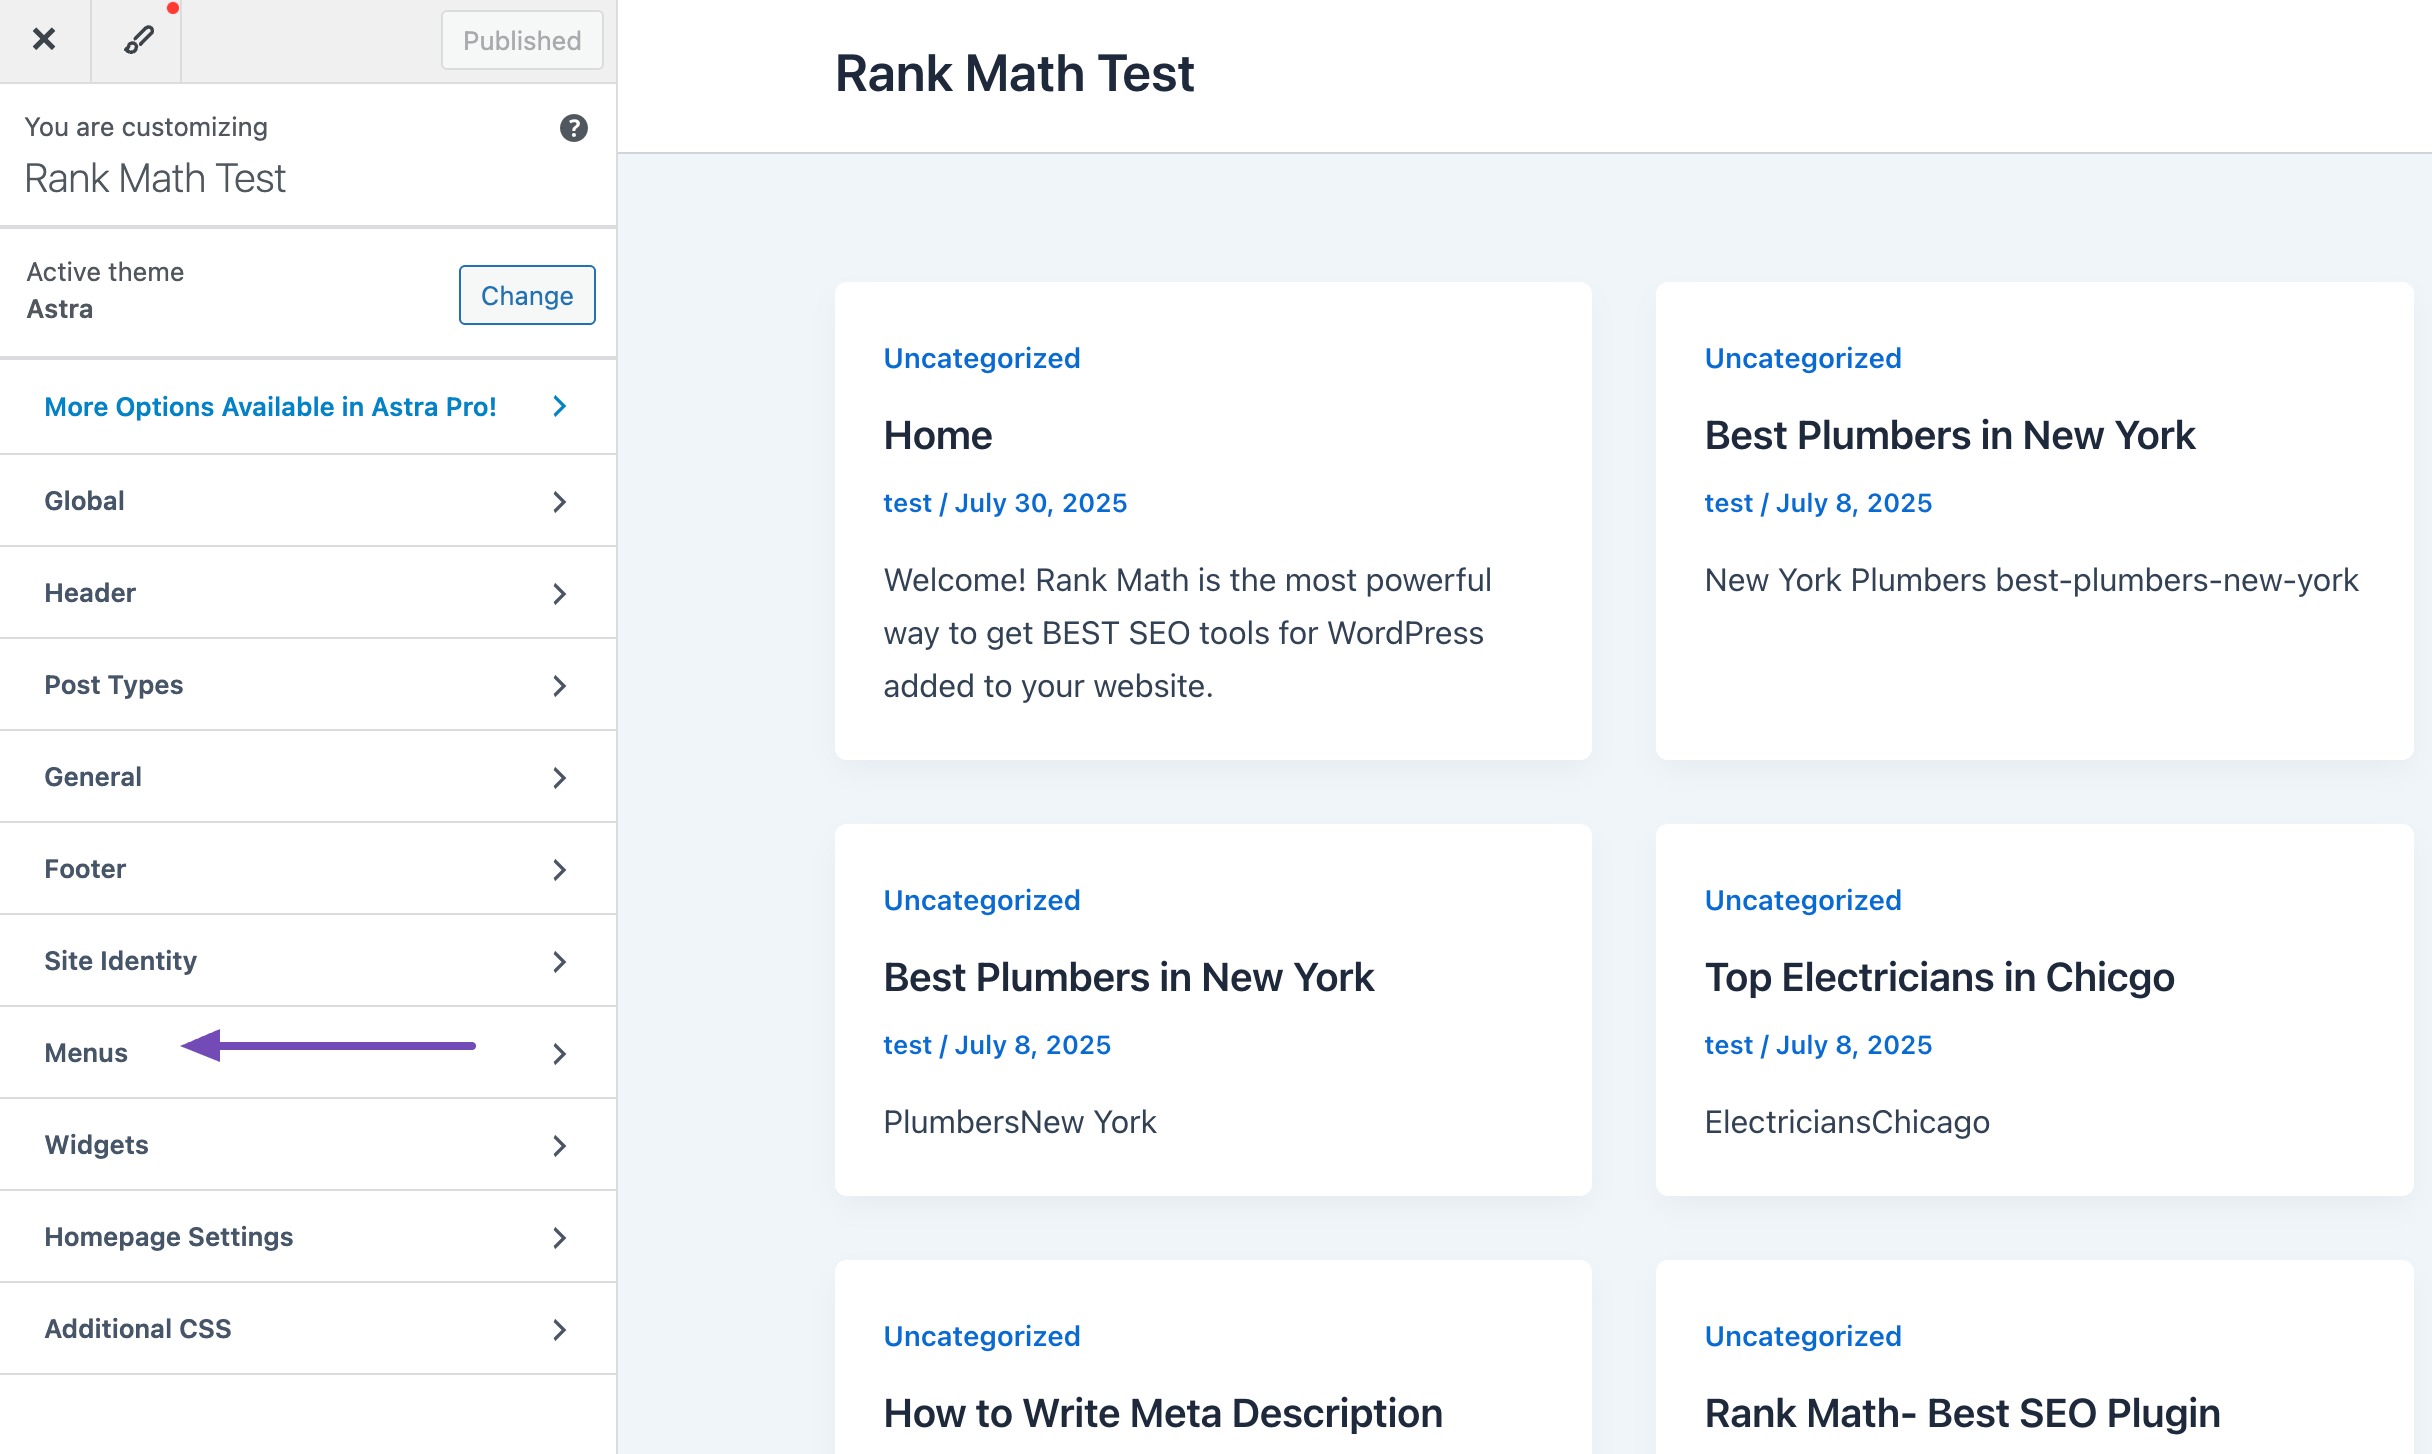Click the help question mark icon
Screen dimensions: 2432x1454
(x=573, y=128)
